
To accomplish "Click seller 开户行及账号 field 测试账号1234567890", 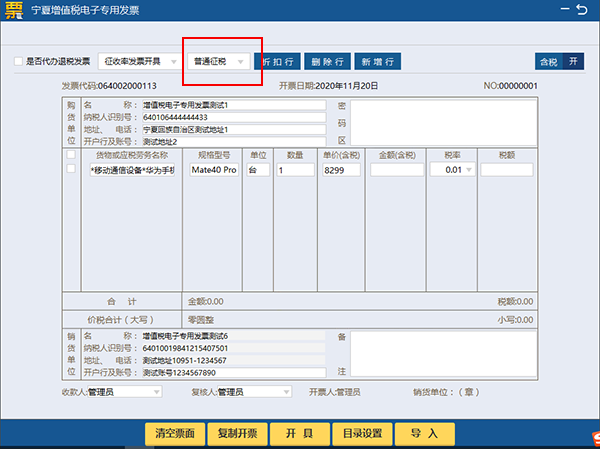I will [x=234, y=372].
